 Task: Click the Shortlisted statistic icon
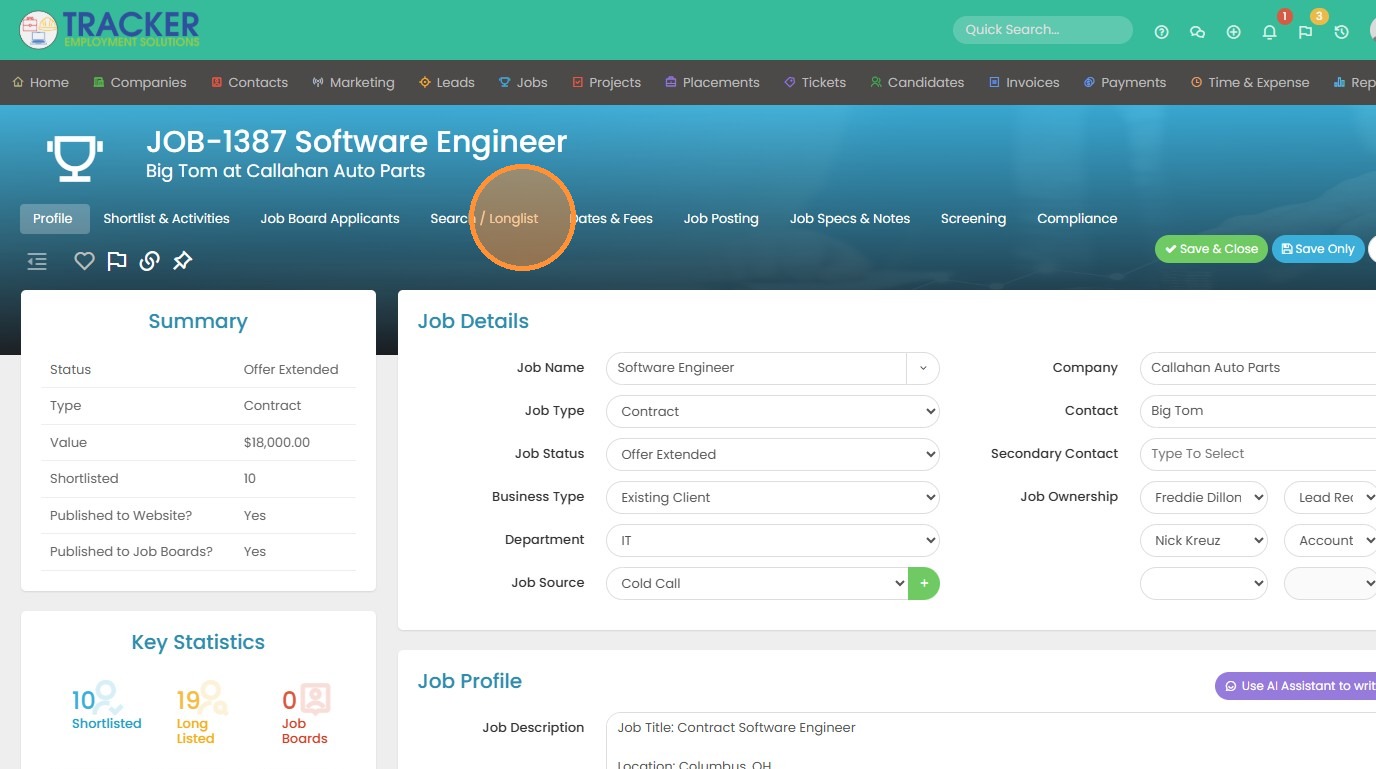coord(107,696)
